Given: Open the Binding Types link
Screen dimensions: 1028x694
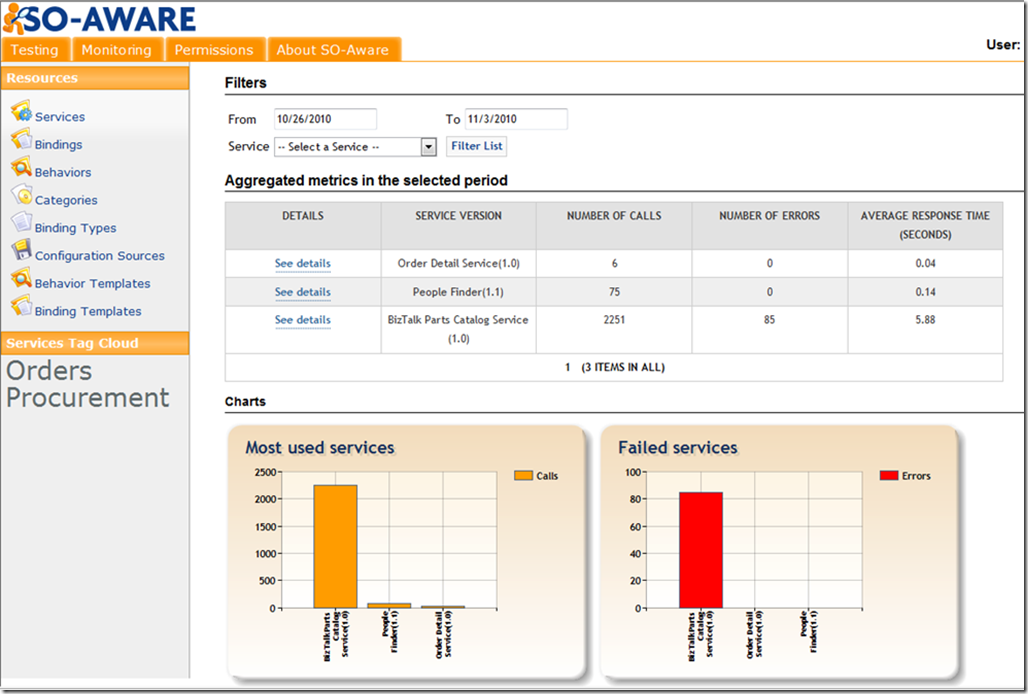Looking at the screenshot, I should pyautogui.click(x=75, y=228).
